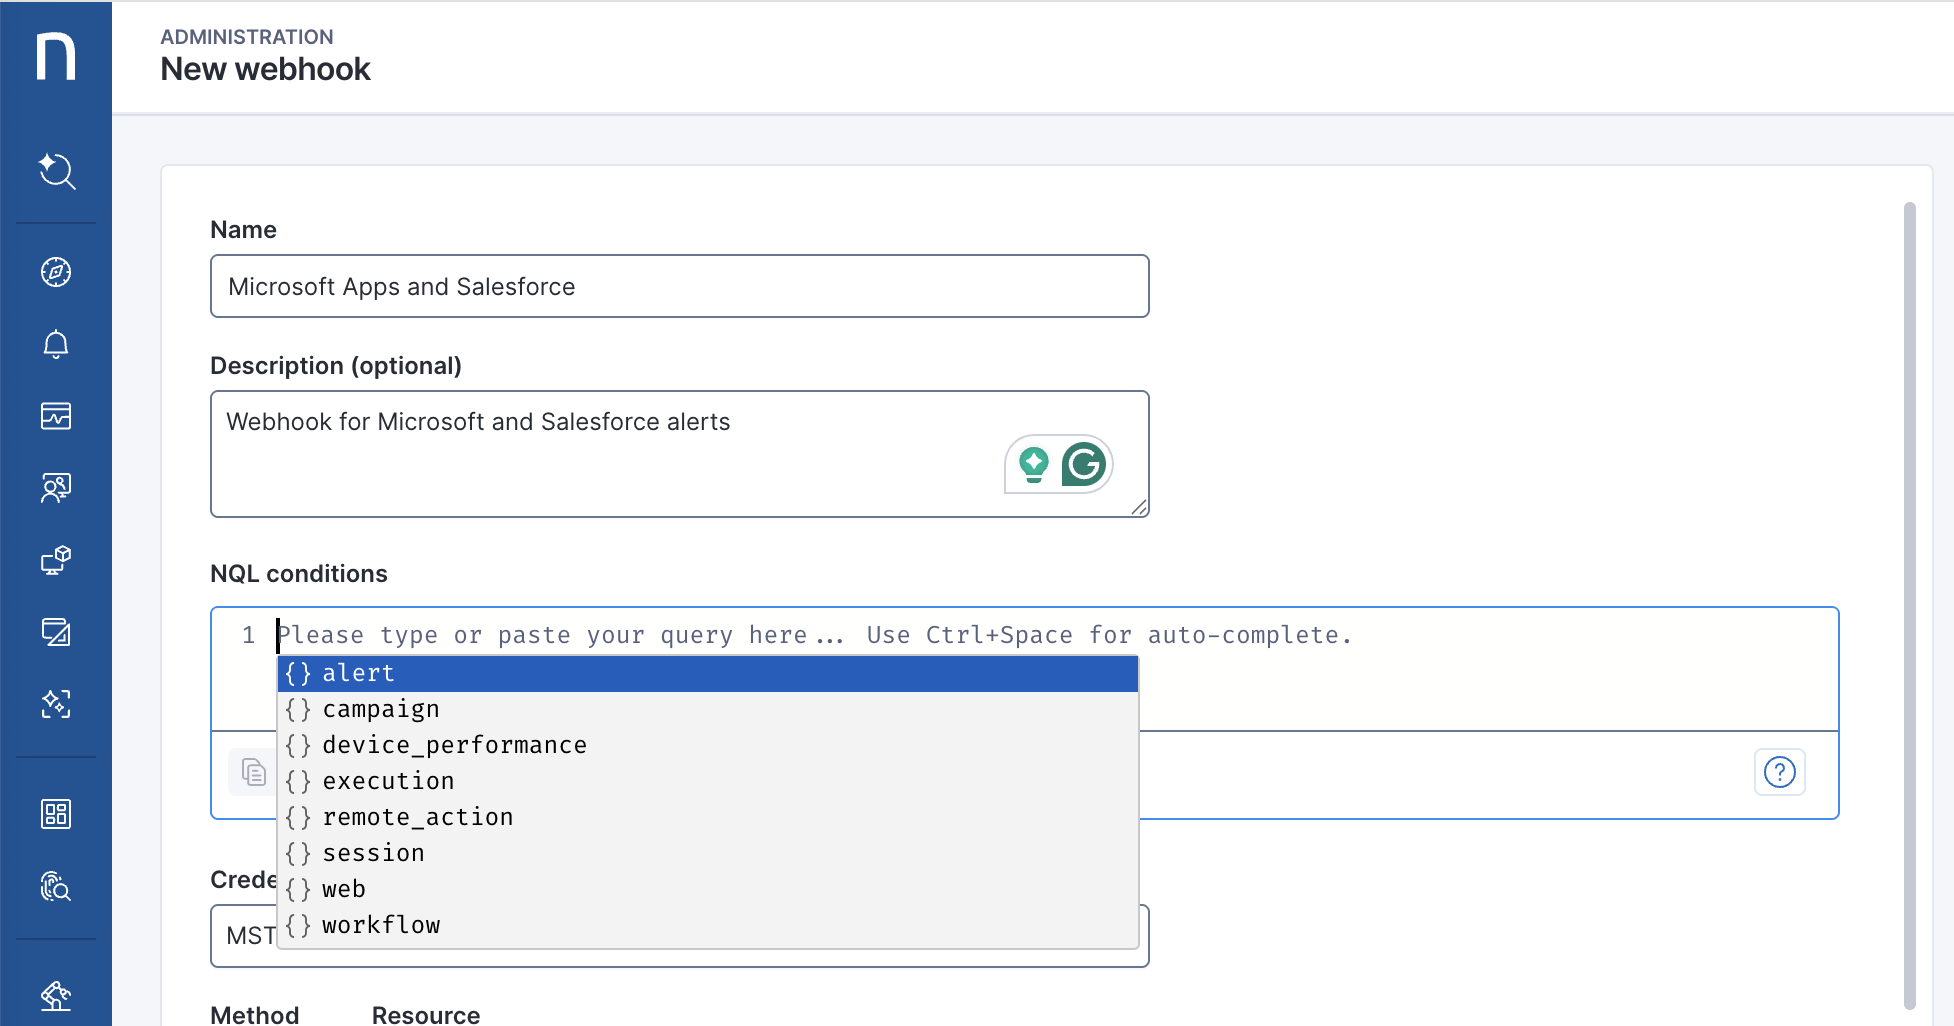The height and width of the screenshot is (1026, 1954).
Task: Open the device cube icon in sidebar
Action: pyautogui.click(x=56, y=560)
